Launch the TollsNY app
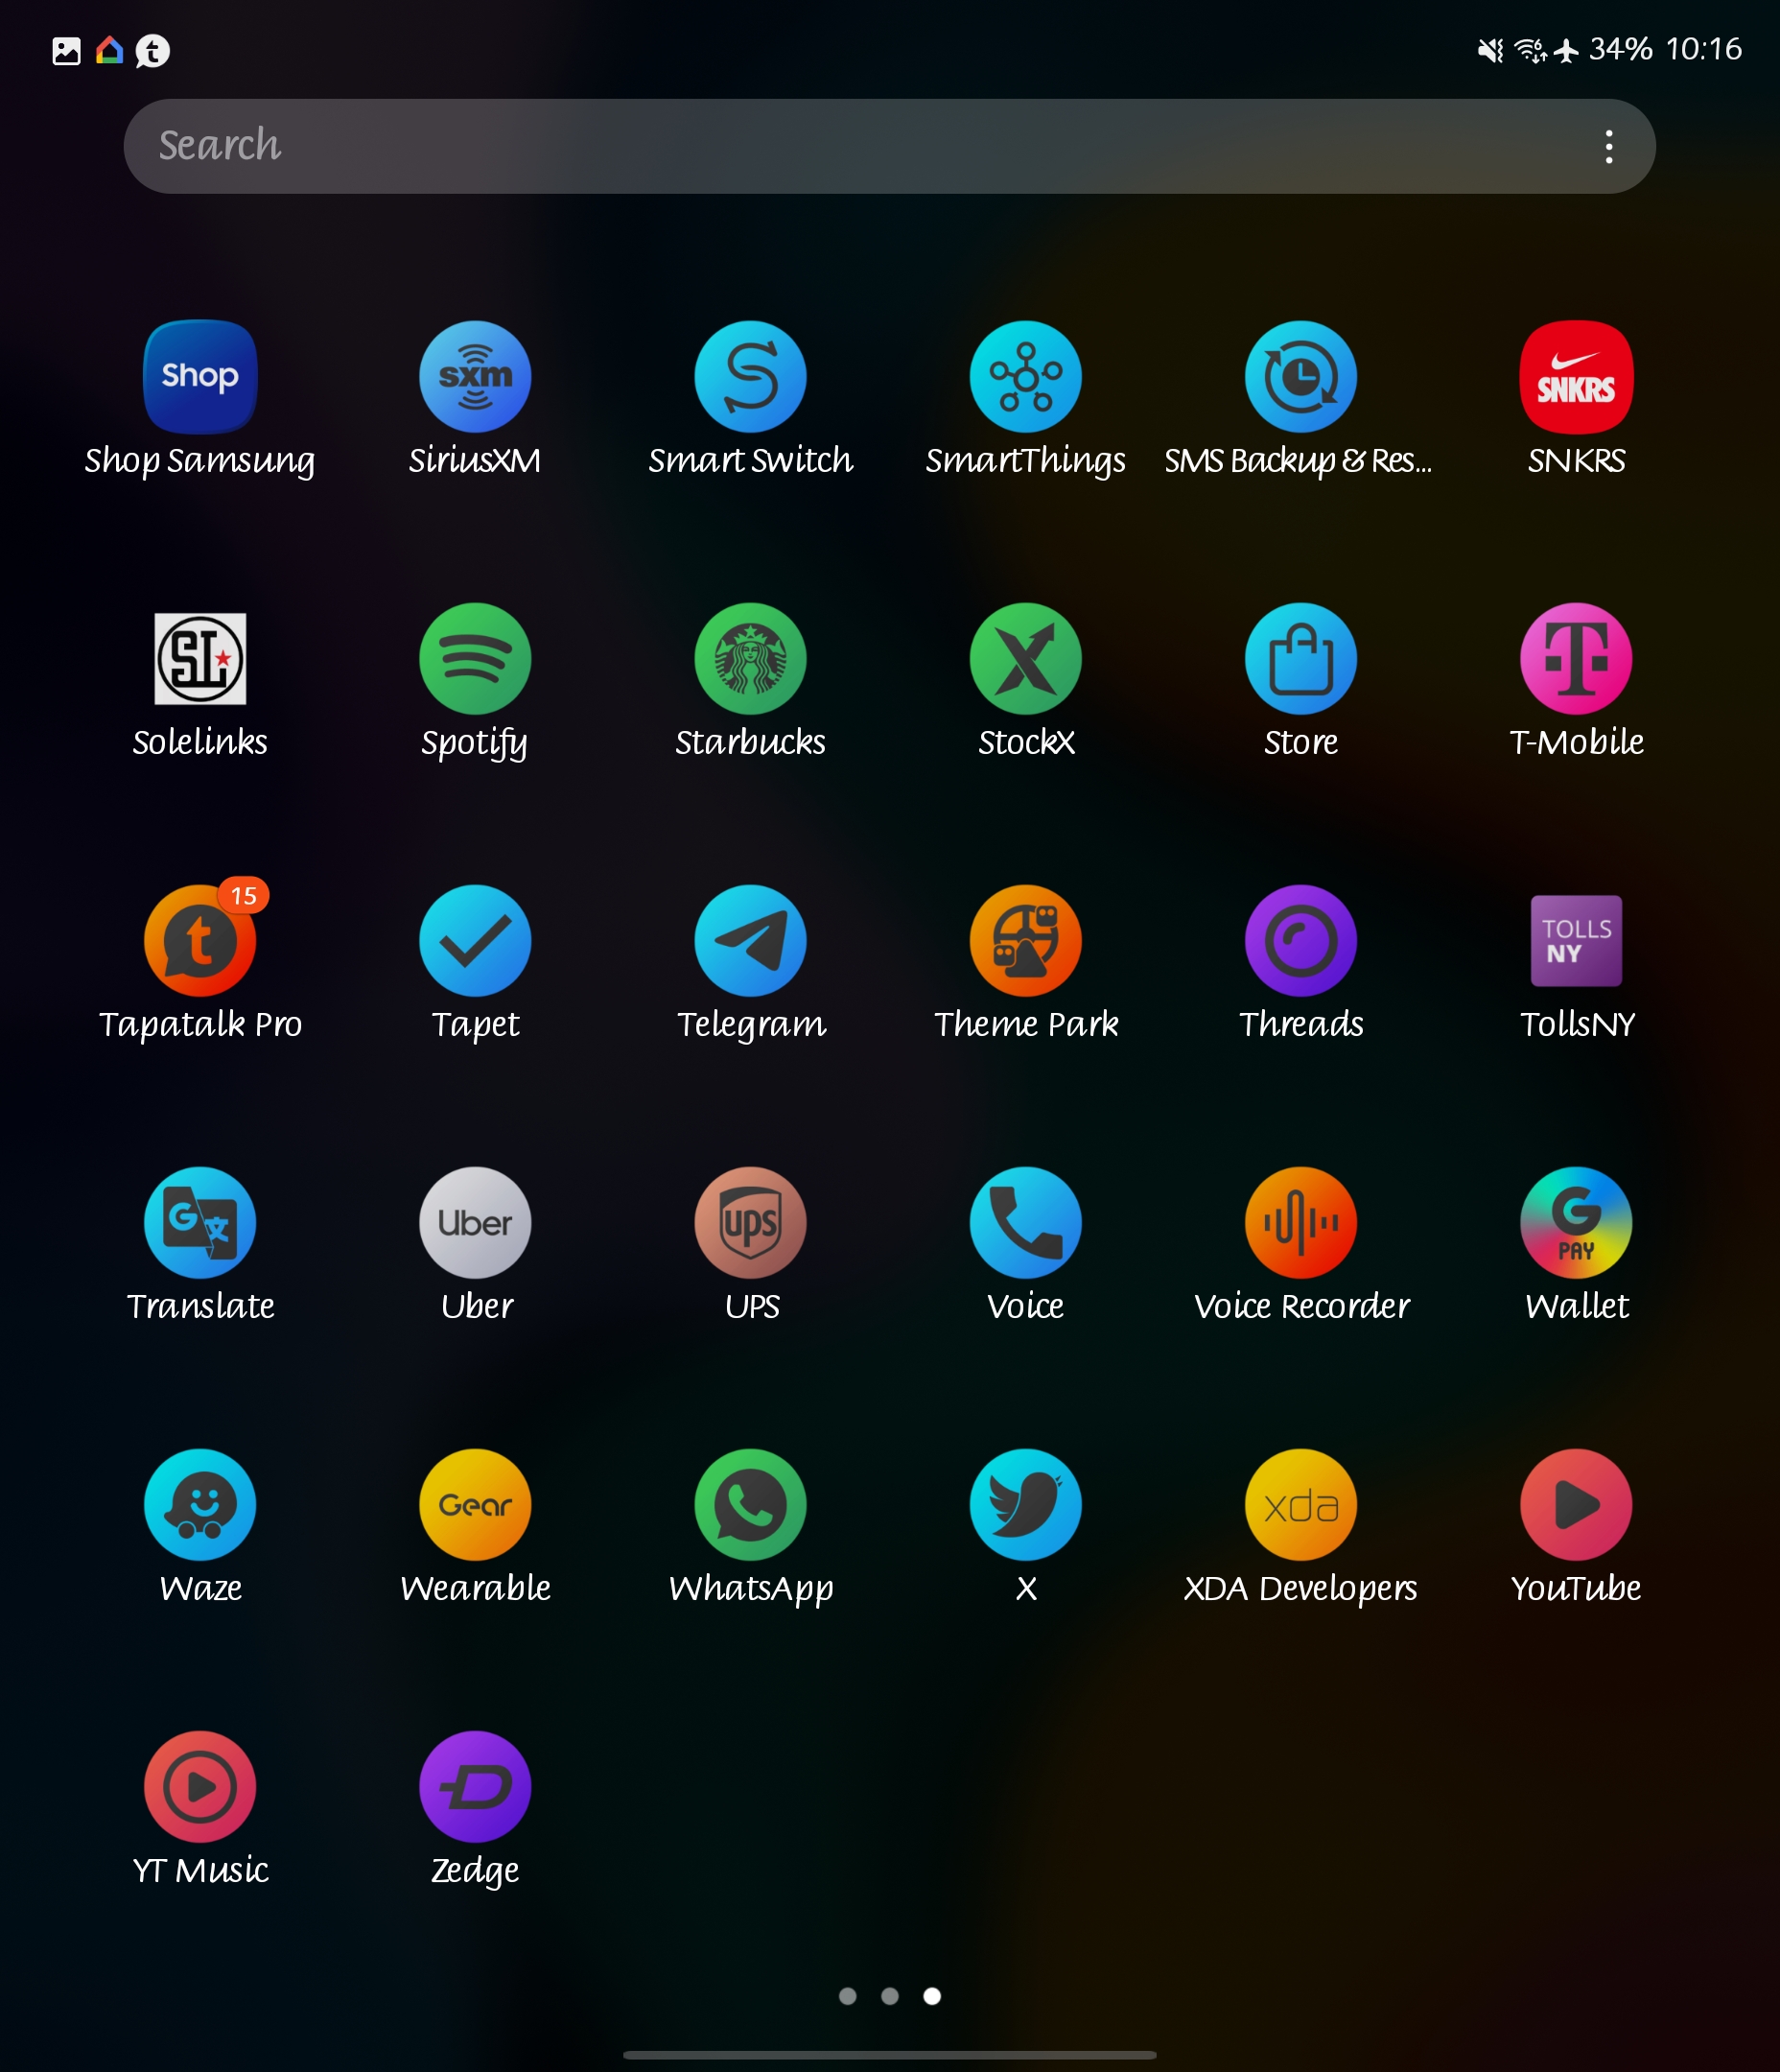Screen dimensions: 1780x2072 point(1576,941)
